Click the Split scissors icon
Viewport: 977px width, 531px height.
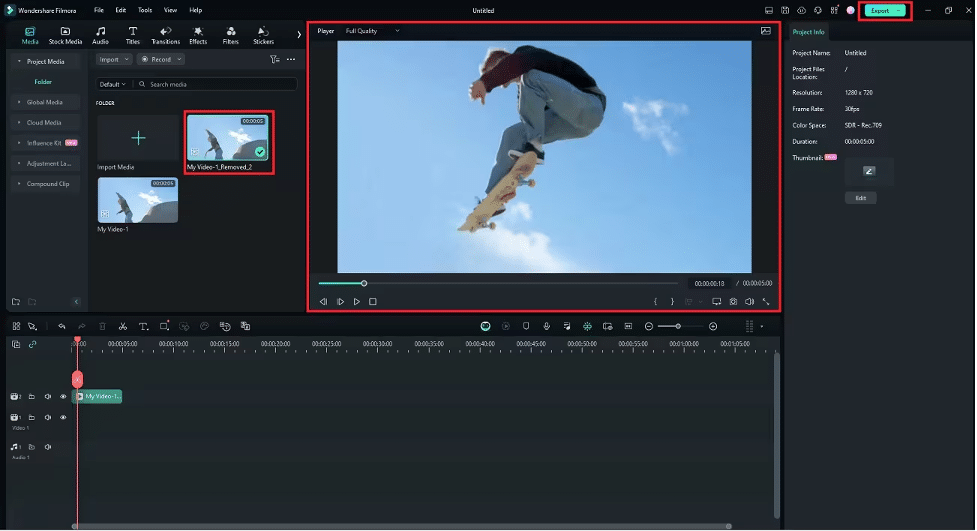pyautogui.click(x=123, y=327)
